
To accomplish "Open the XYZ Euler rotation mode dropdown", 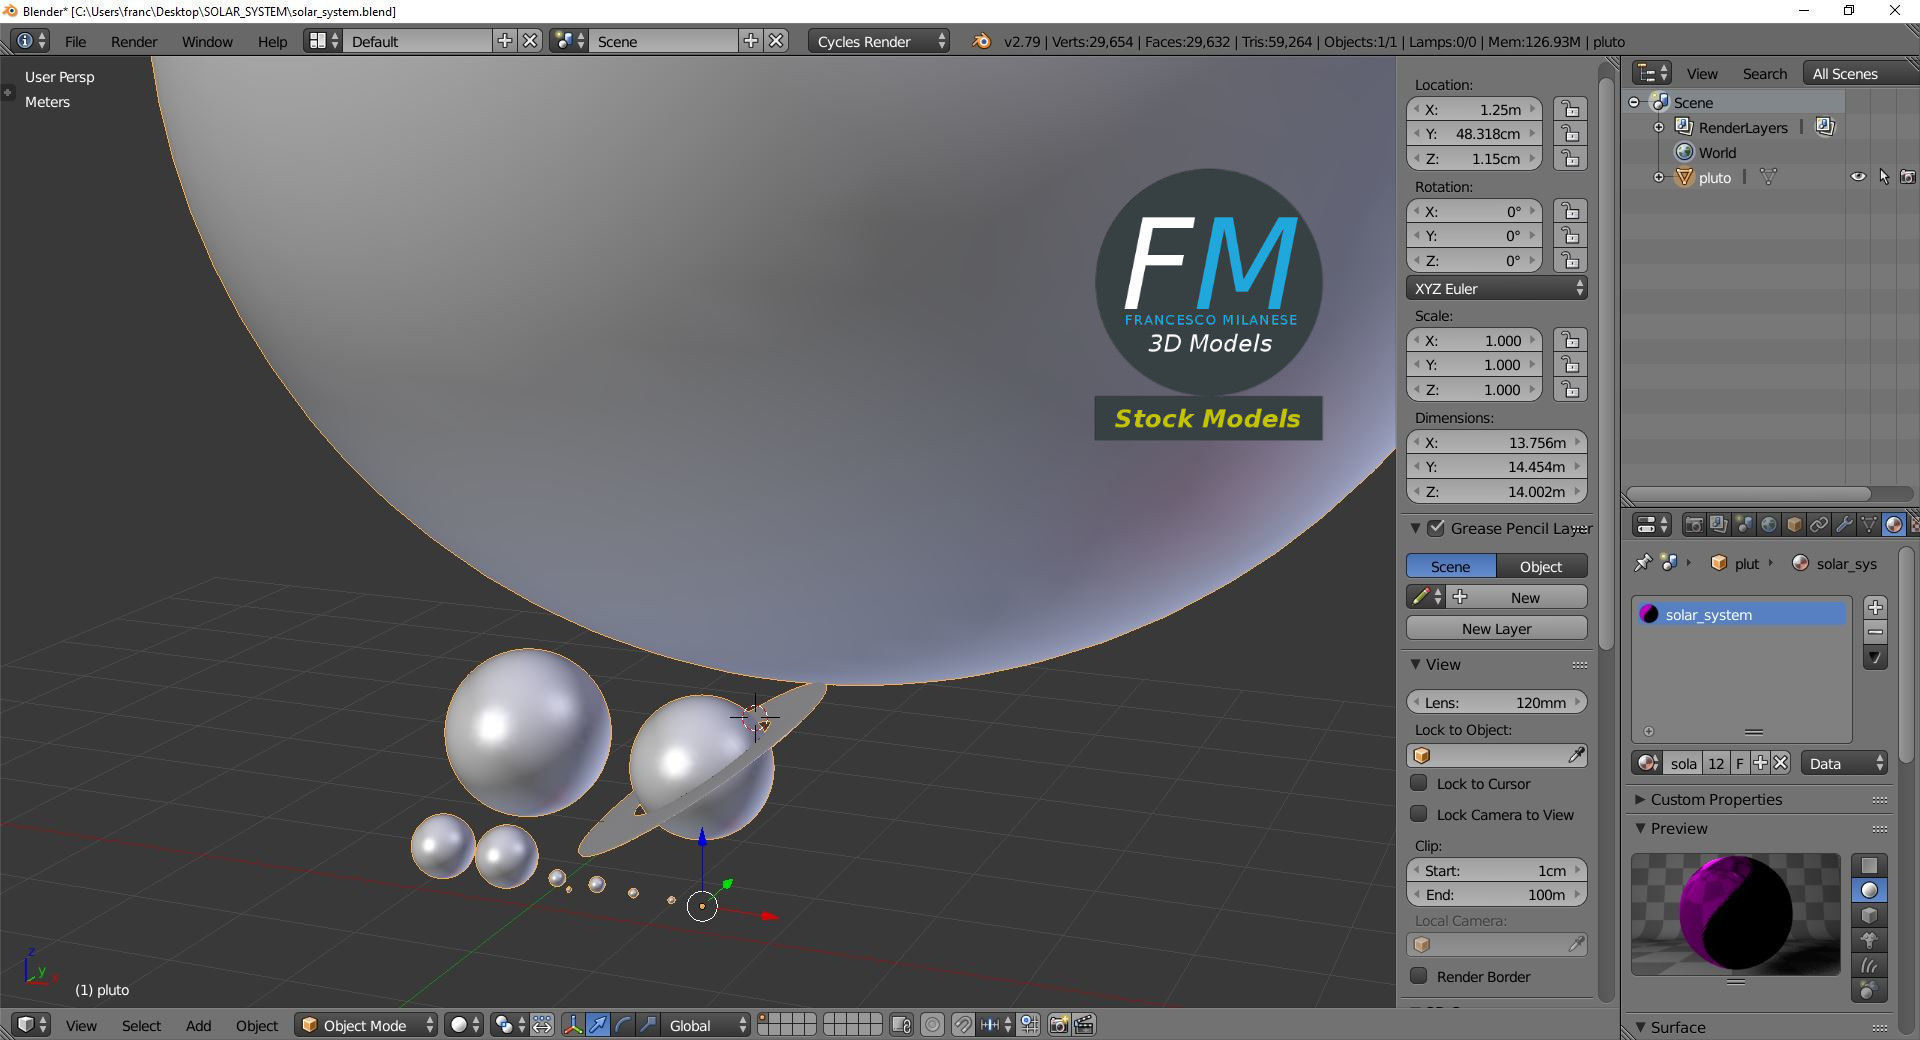I will pyautogui.click(x=1496, y=288).
